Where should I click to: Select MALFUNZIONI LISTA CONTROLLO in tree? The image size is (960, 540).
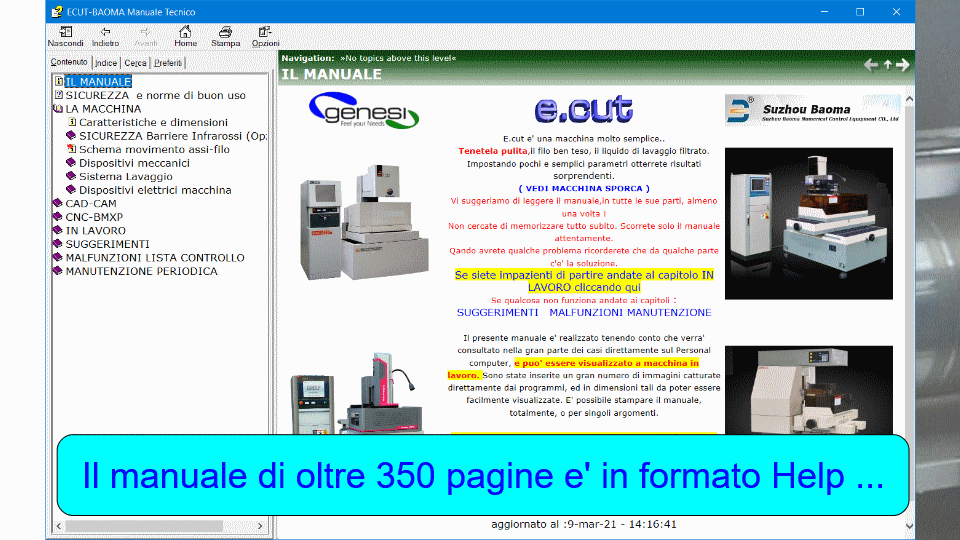click(x=155, y=258)
